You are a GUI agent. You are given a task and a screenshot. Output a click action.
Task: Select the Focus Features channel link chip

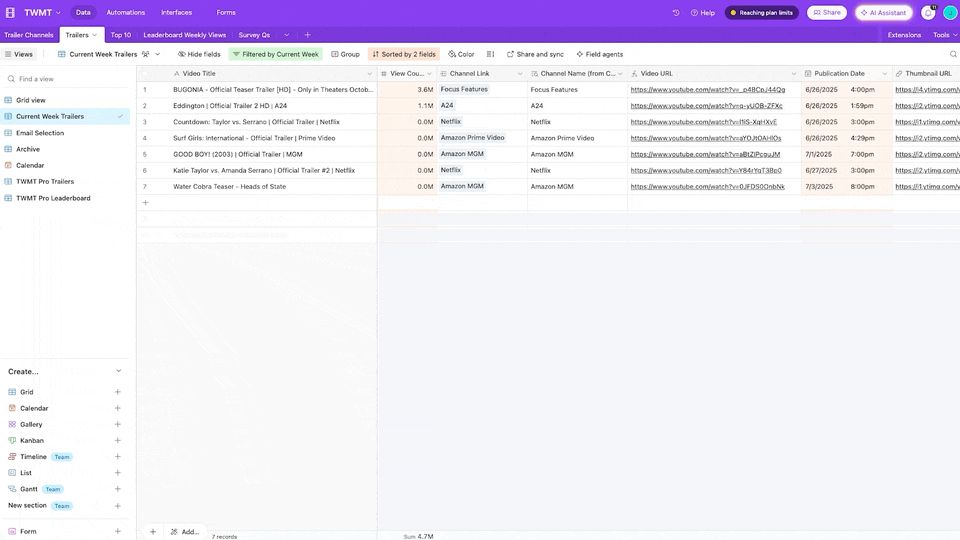click(x=464, y=89)
